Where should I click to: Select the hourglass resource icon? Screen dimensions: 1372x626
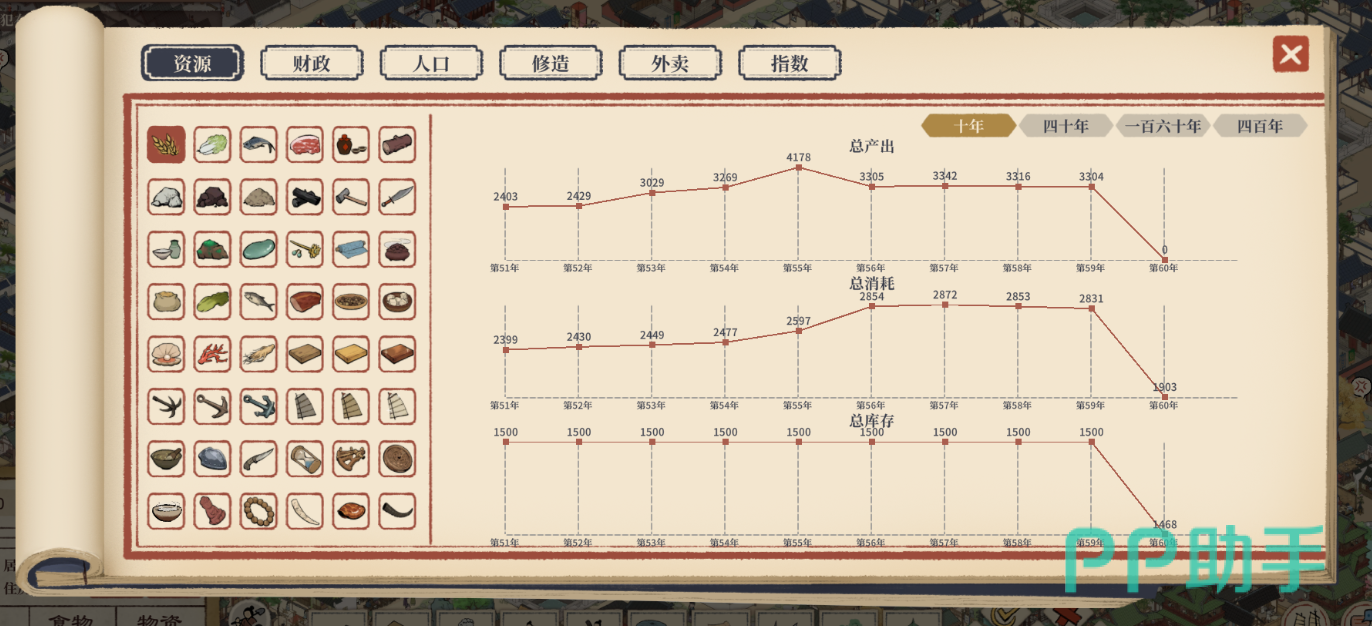305,458
